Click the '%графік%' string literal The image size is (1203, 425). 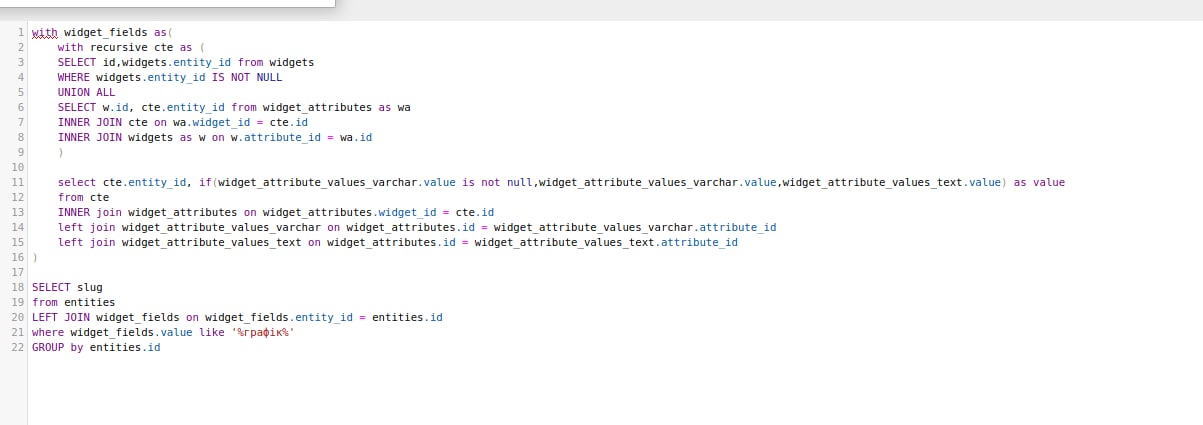(x=262, y=332)
